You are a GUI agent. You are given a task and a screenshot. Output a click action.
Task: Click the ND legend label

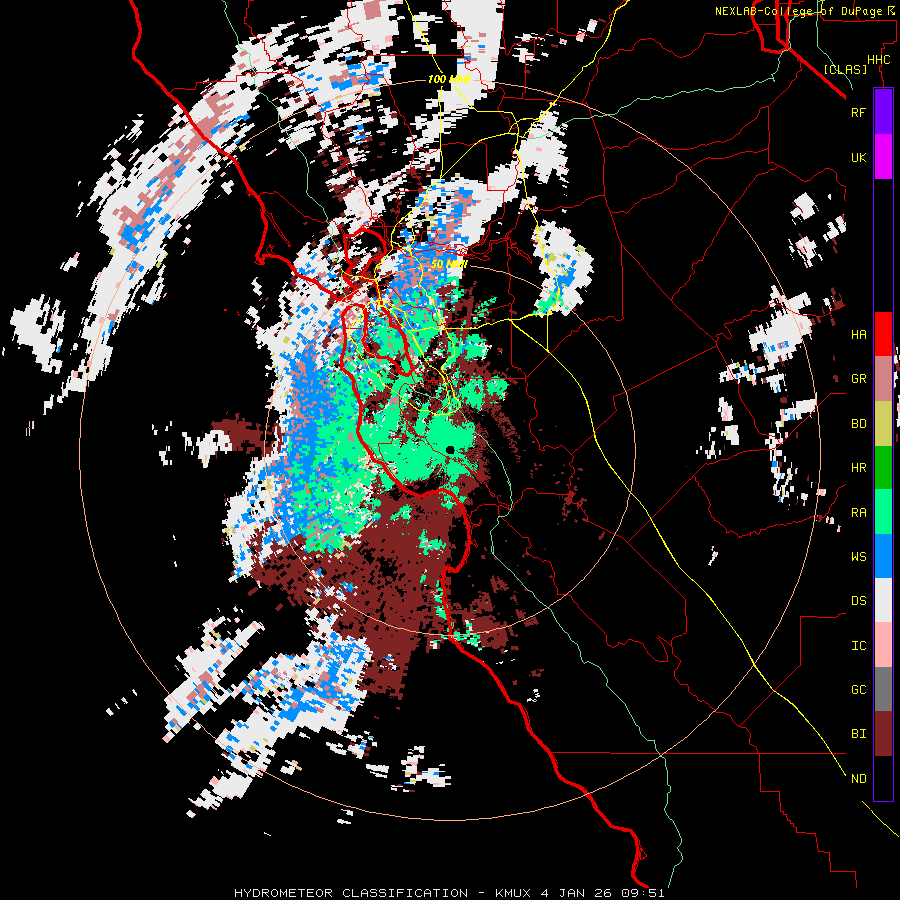(x=859, y=779)
